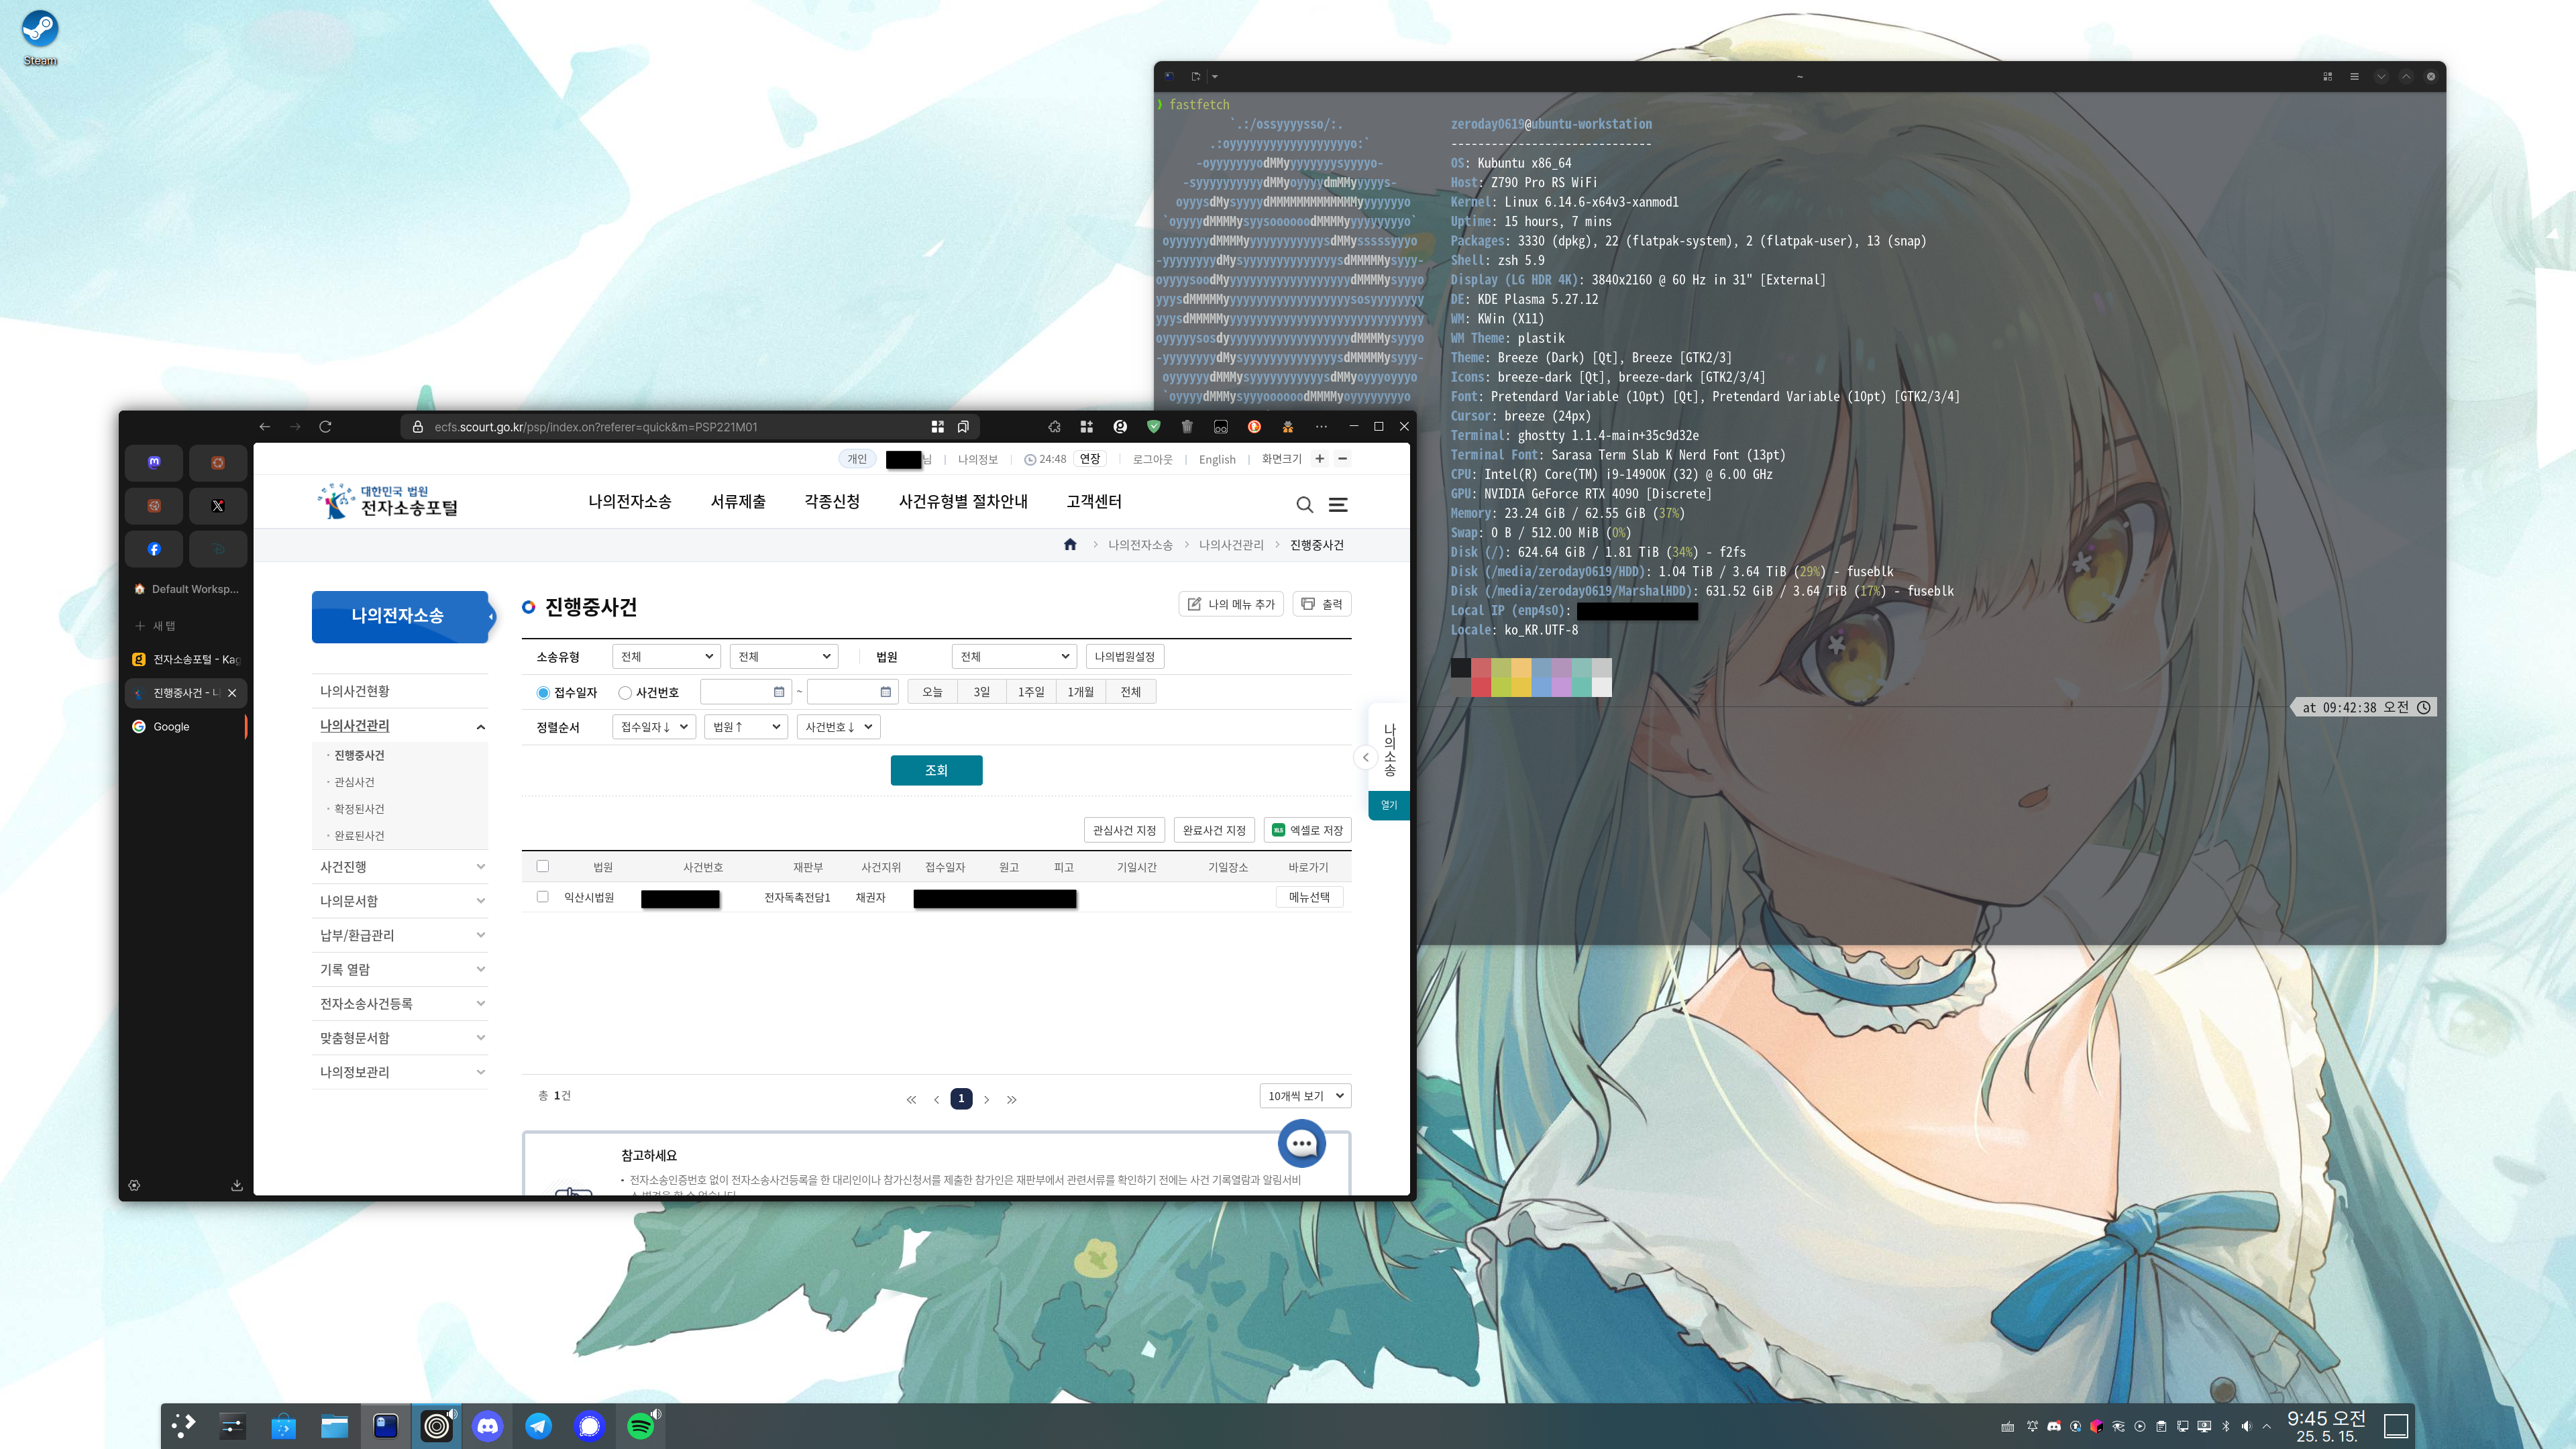Click the trash can extension icon
Image resolution: width=2576 pixels, height=1449 pixels.
1187,427
